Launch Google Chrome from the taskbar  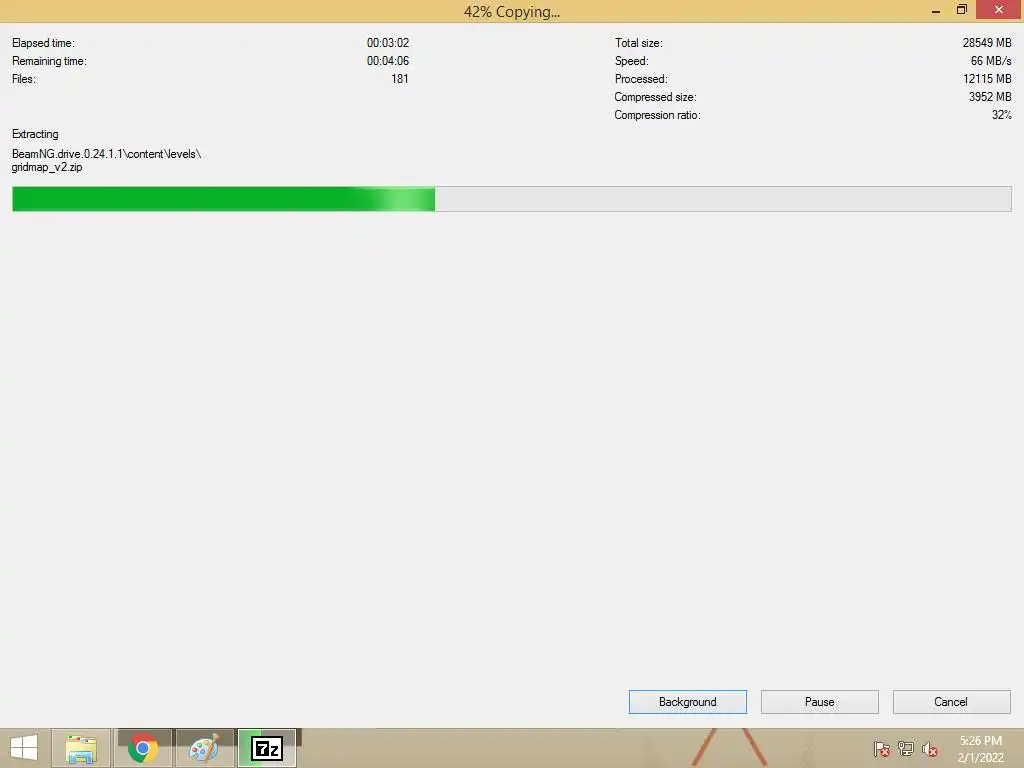[x=143, y=748]
